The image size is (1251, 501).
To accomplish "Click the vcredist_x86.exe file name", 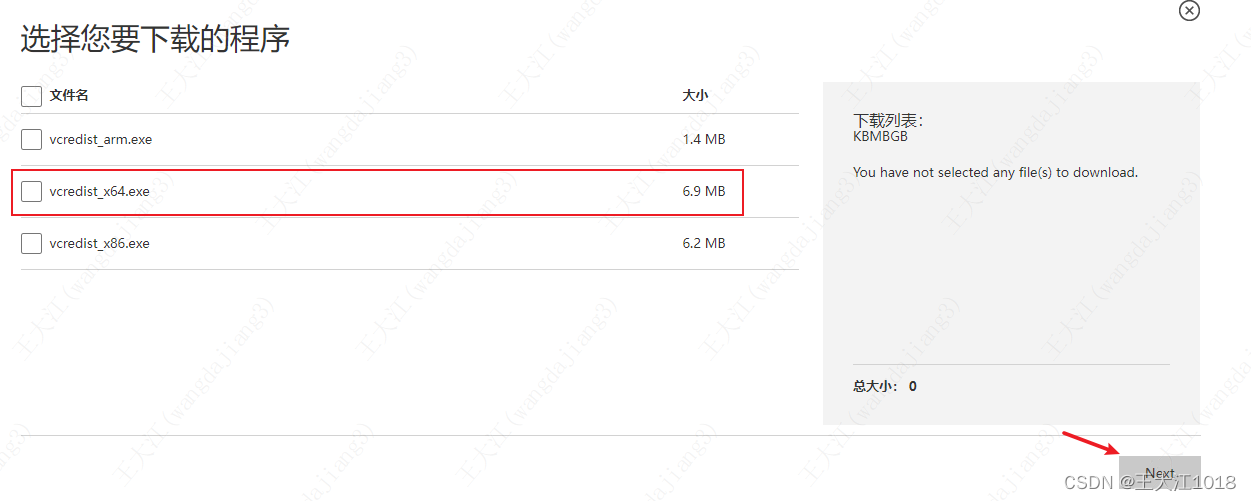I will (x=99, y=243).
